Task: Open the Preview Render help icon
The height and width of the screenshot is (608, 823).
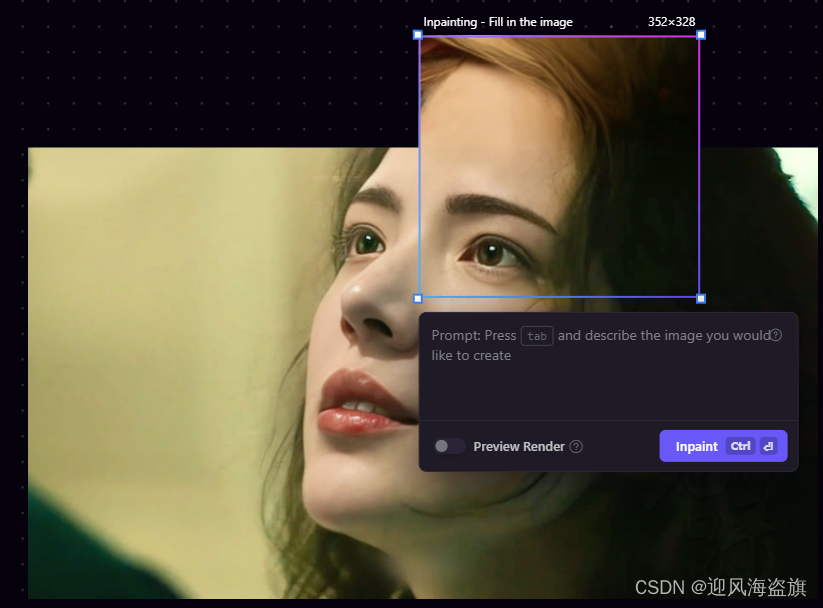Action: point(576,447)
